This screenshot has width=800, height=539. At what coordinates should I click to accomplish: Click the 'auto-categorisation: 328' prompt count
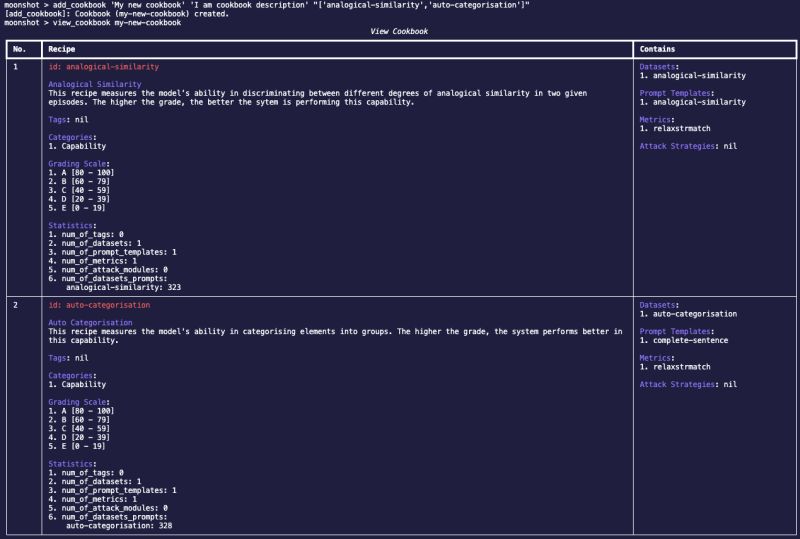point(119,526)
